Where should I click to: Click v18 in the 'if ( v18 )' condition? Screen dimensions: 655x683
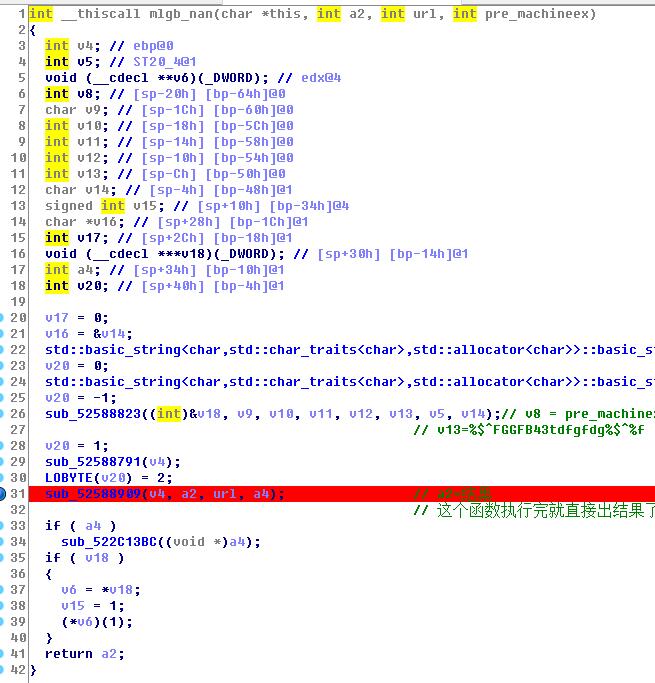[x=97, y=558]
